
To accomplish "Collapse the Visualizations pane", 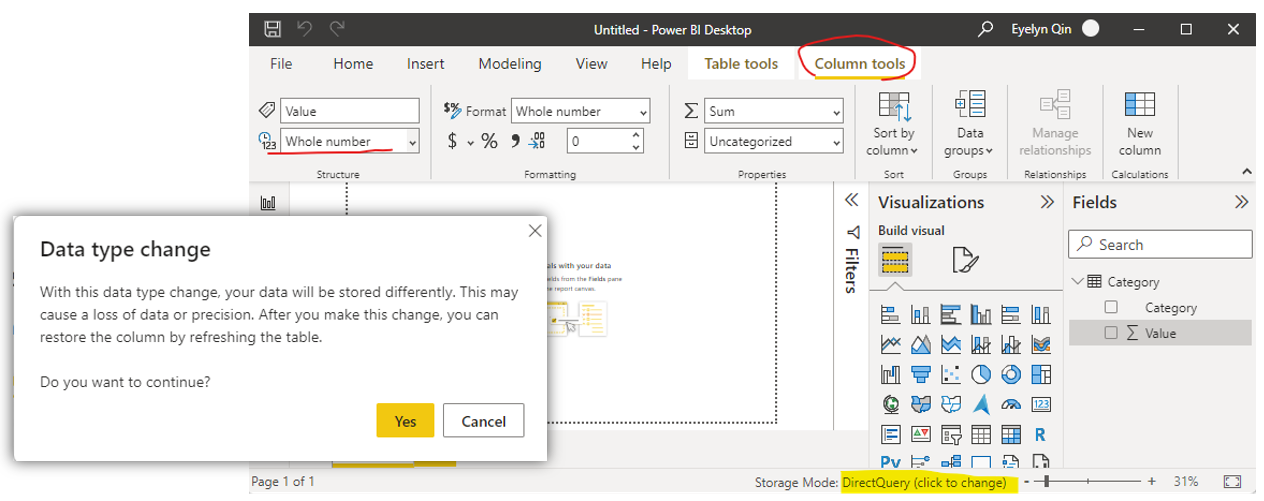I will (x=1047, y=202).
